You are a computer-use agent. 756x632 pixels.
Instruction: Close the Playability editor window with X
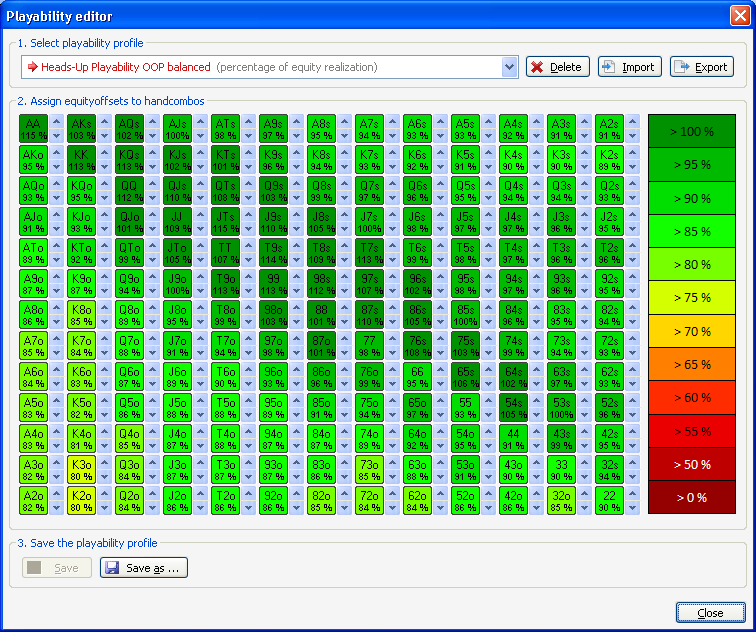point(740,15)
